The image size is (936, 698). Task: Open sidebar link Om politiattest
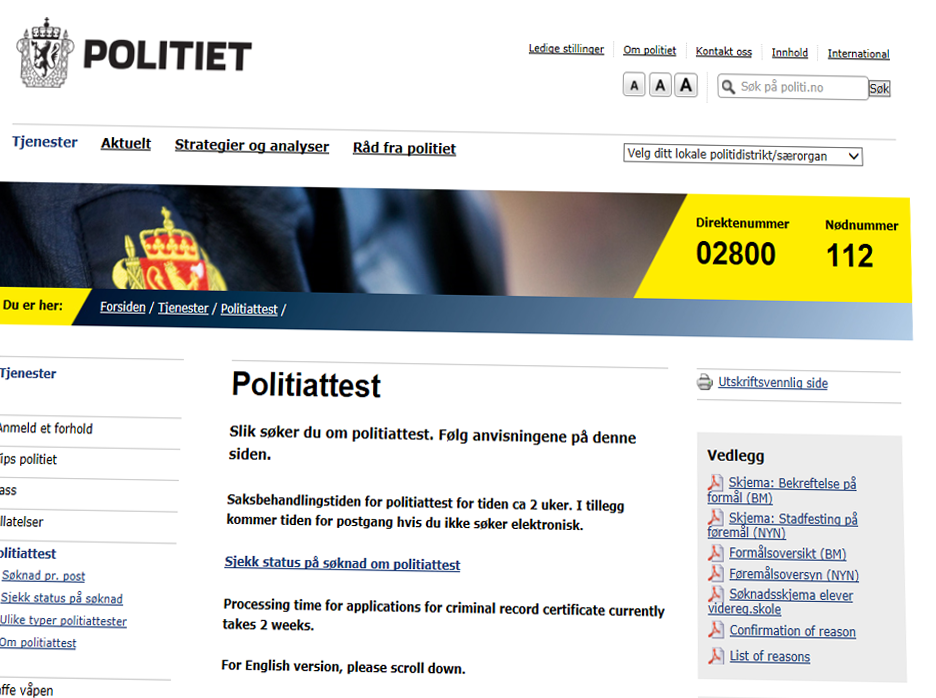tap(38, 642)
